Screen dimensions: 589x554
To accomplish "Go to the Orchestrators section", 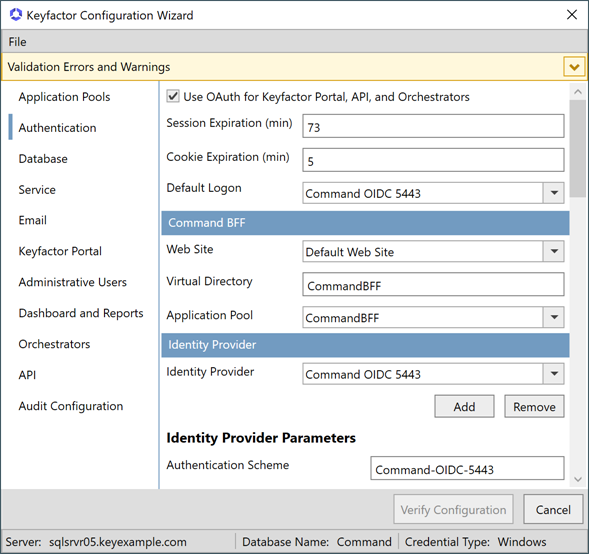I will click(54, 344).
